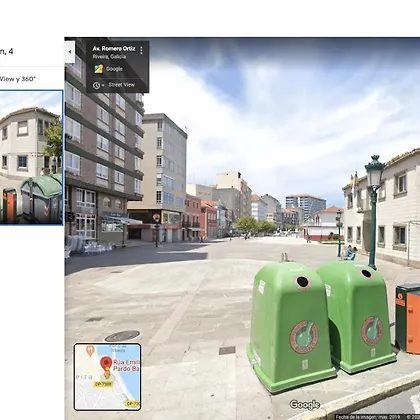
Task: Expand the historical imagery dropdown arrow
Action: pos(103,86)
